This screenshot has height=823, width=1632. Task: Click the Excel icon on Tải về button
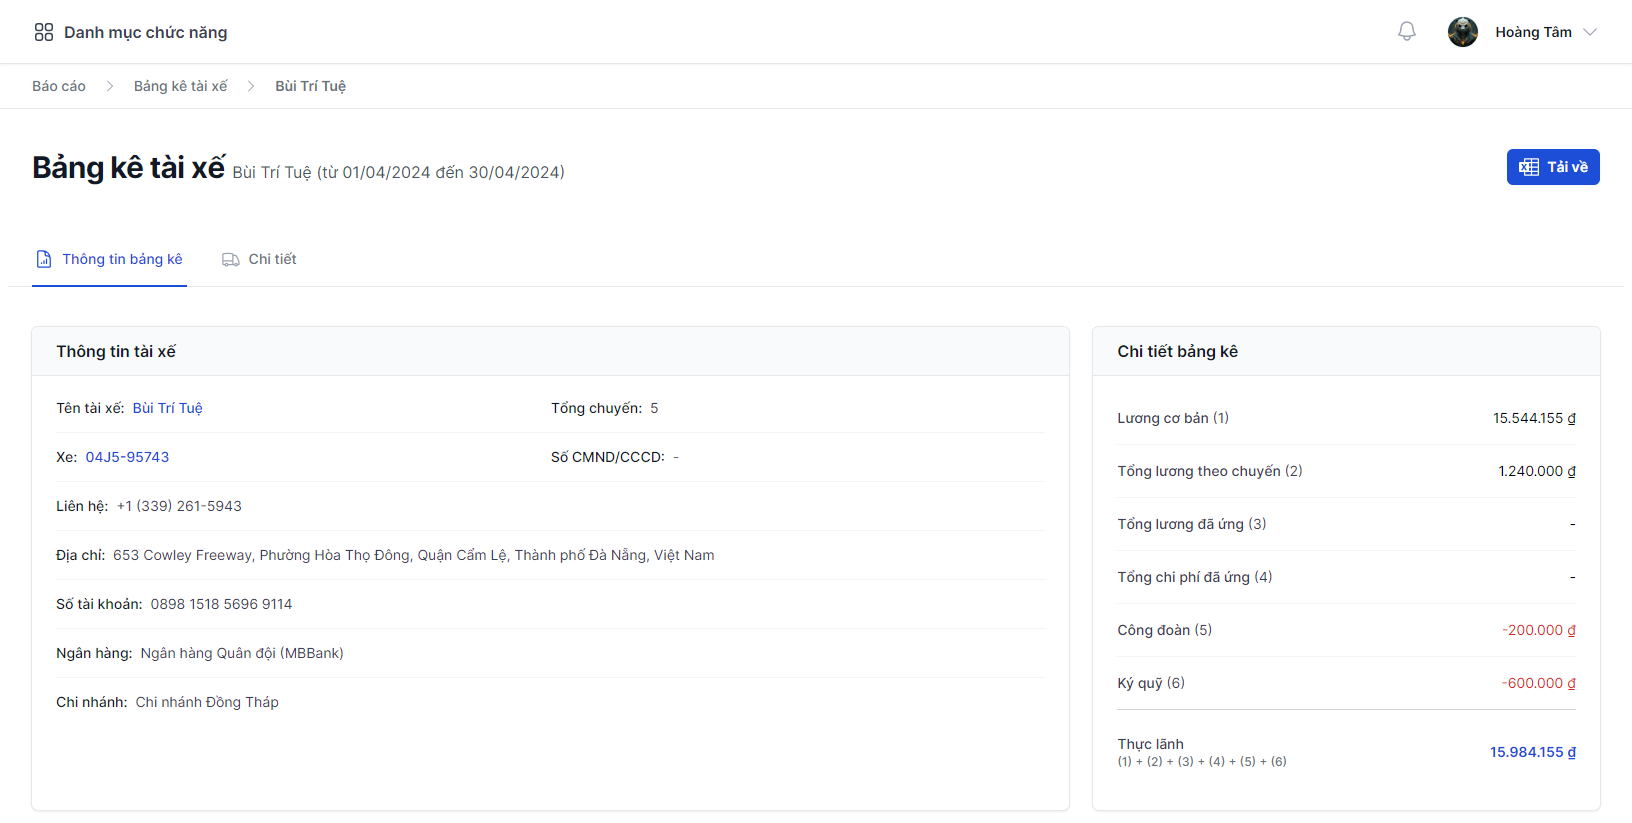pyautogui.click(x=1528, y=167)
